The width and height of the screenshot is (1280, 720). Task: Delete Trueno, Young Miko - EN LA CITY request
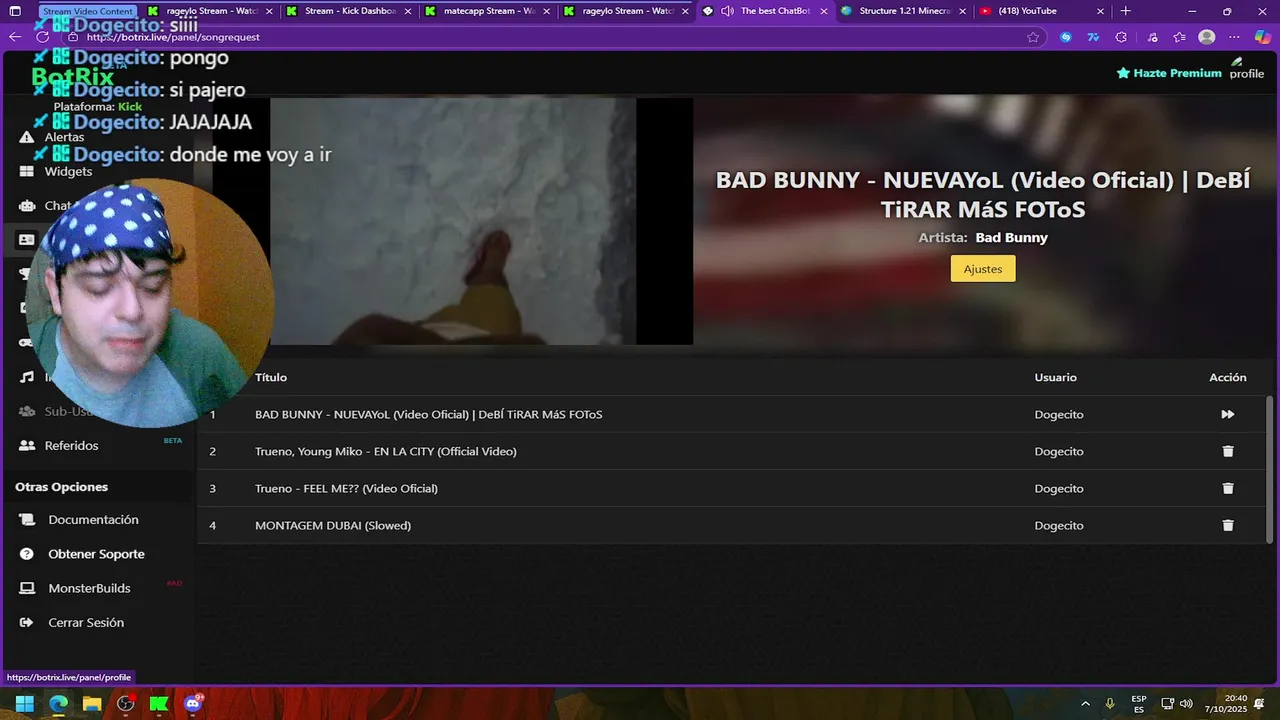(x=1228, y=451)
